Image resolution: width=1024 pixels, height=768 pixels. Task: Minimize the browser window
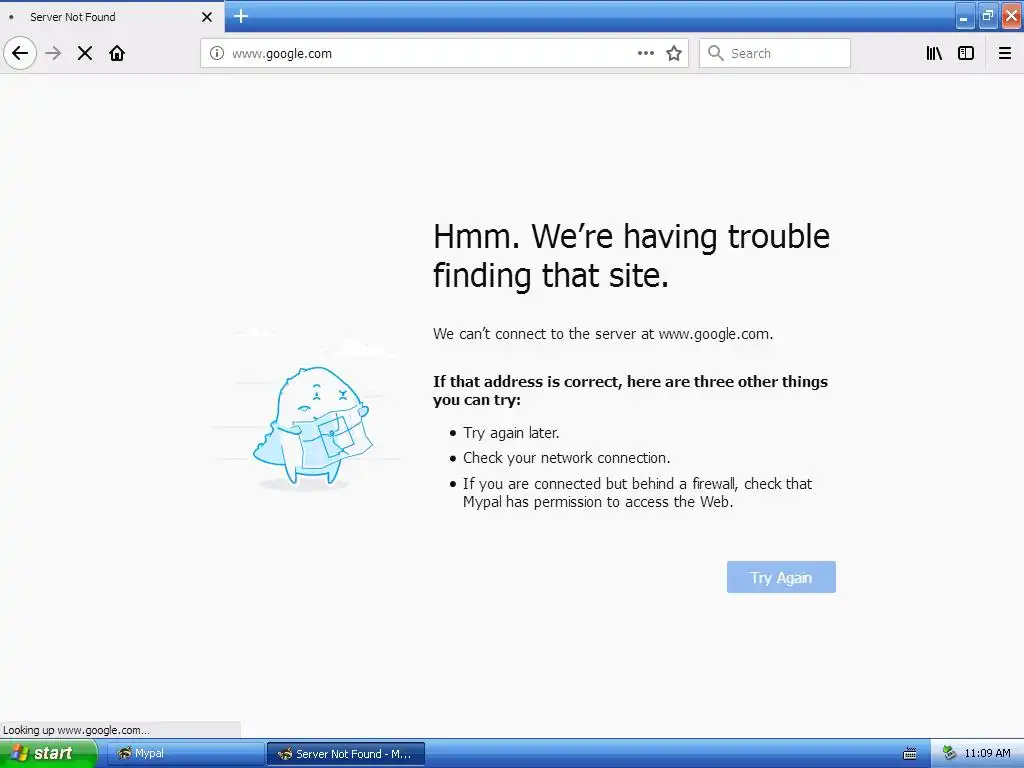click(x=964, y=17)
